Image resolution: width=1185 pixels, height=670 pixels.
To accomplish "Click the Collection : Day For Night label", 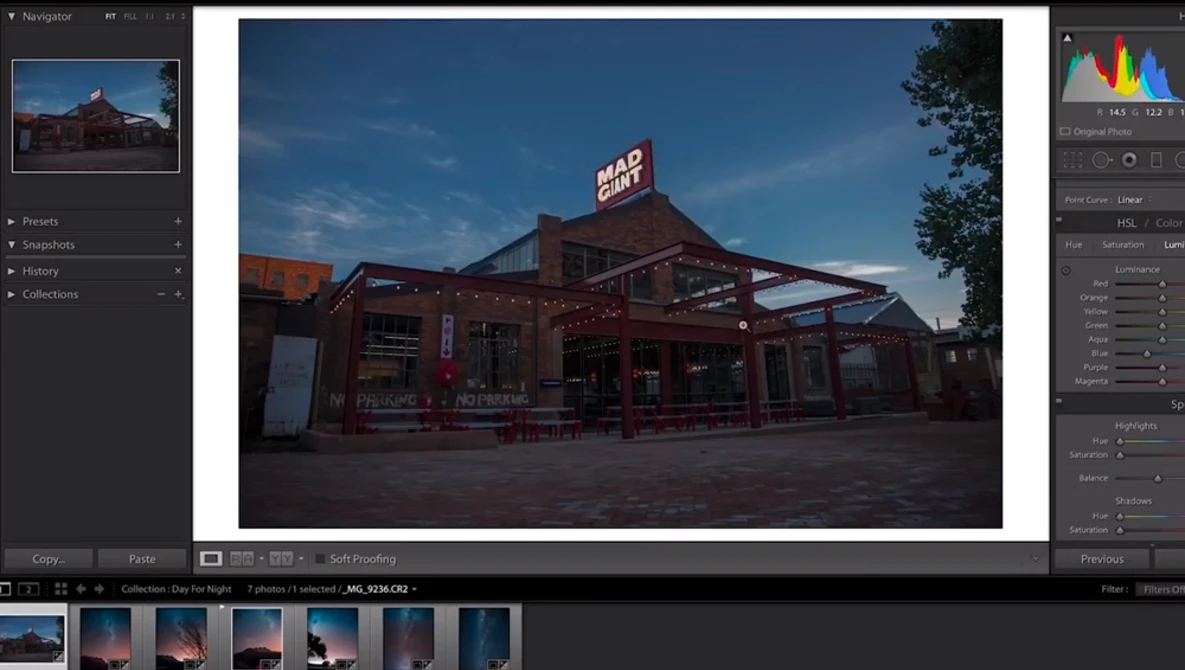I will tap(176, 589).
